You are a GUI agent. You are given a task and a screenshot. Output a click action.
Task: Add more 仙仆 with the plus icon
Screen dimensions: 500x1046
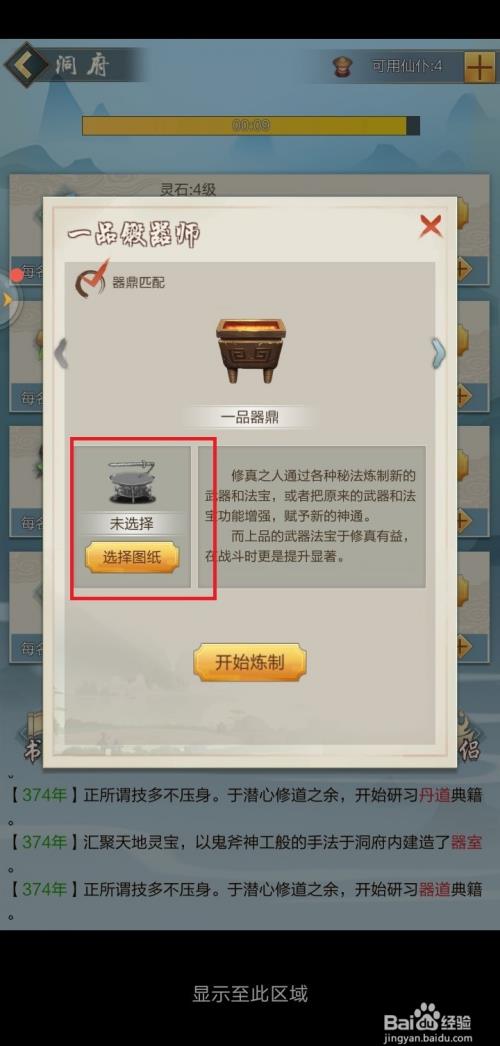tap(479, 67)
